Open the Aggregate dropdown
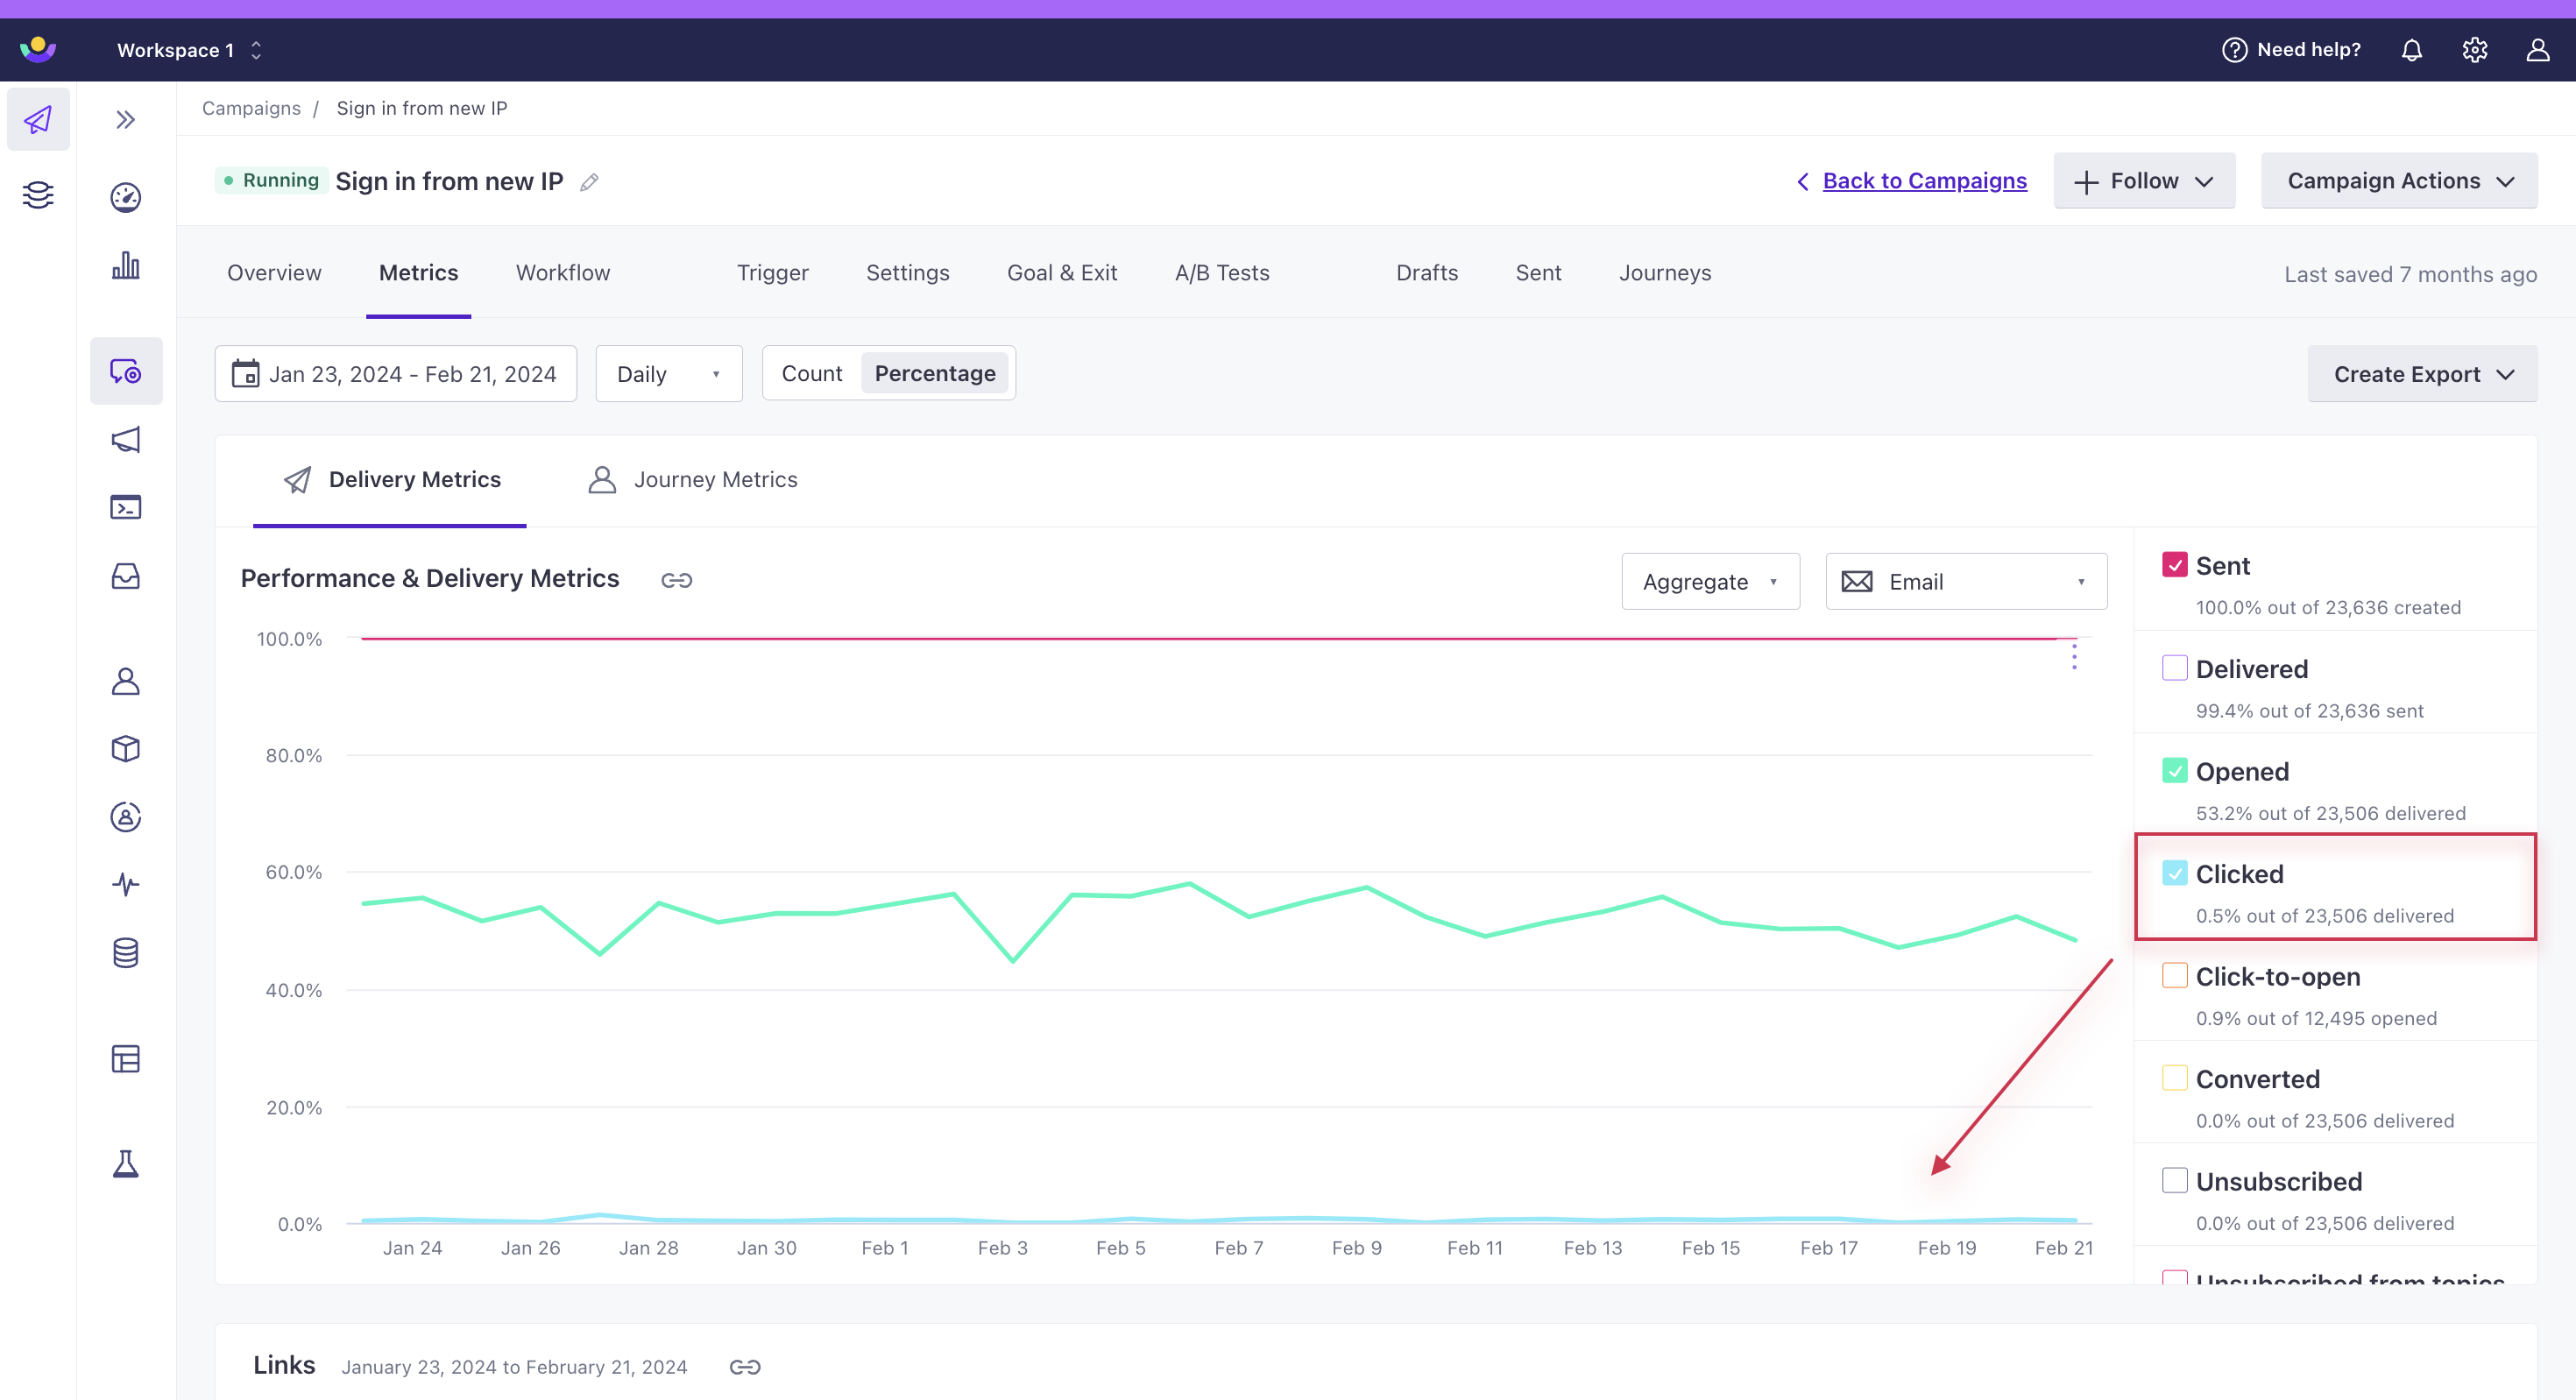 coord(1710,581)
